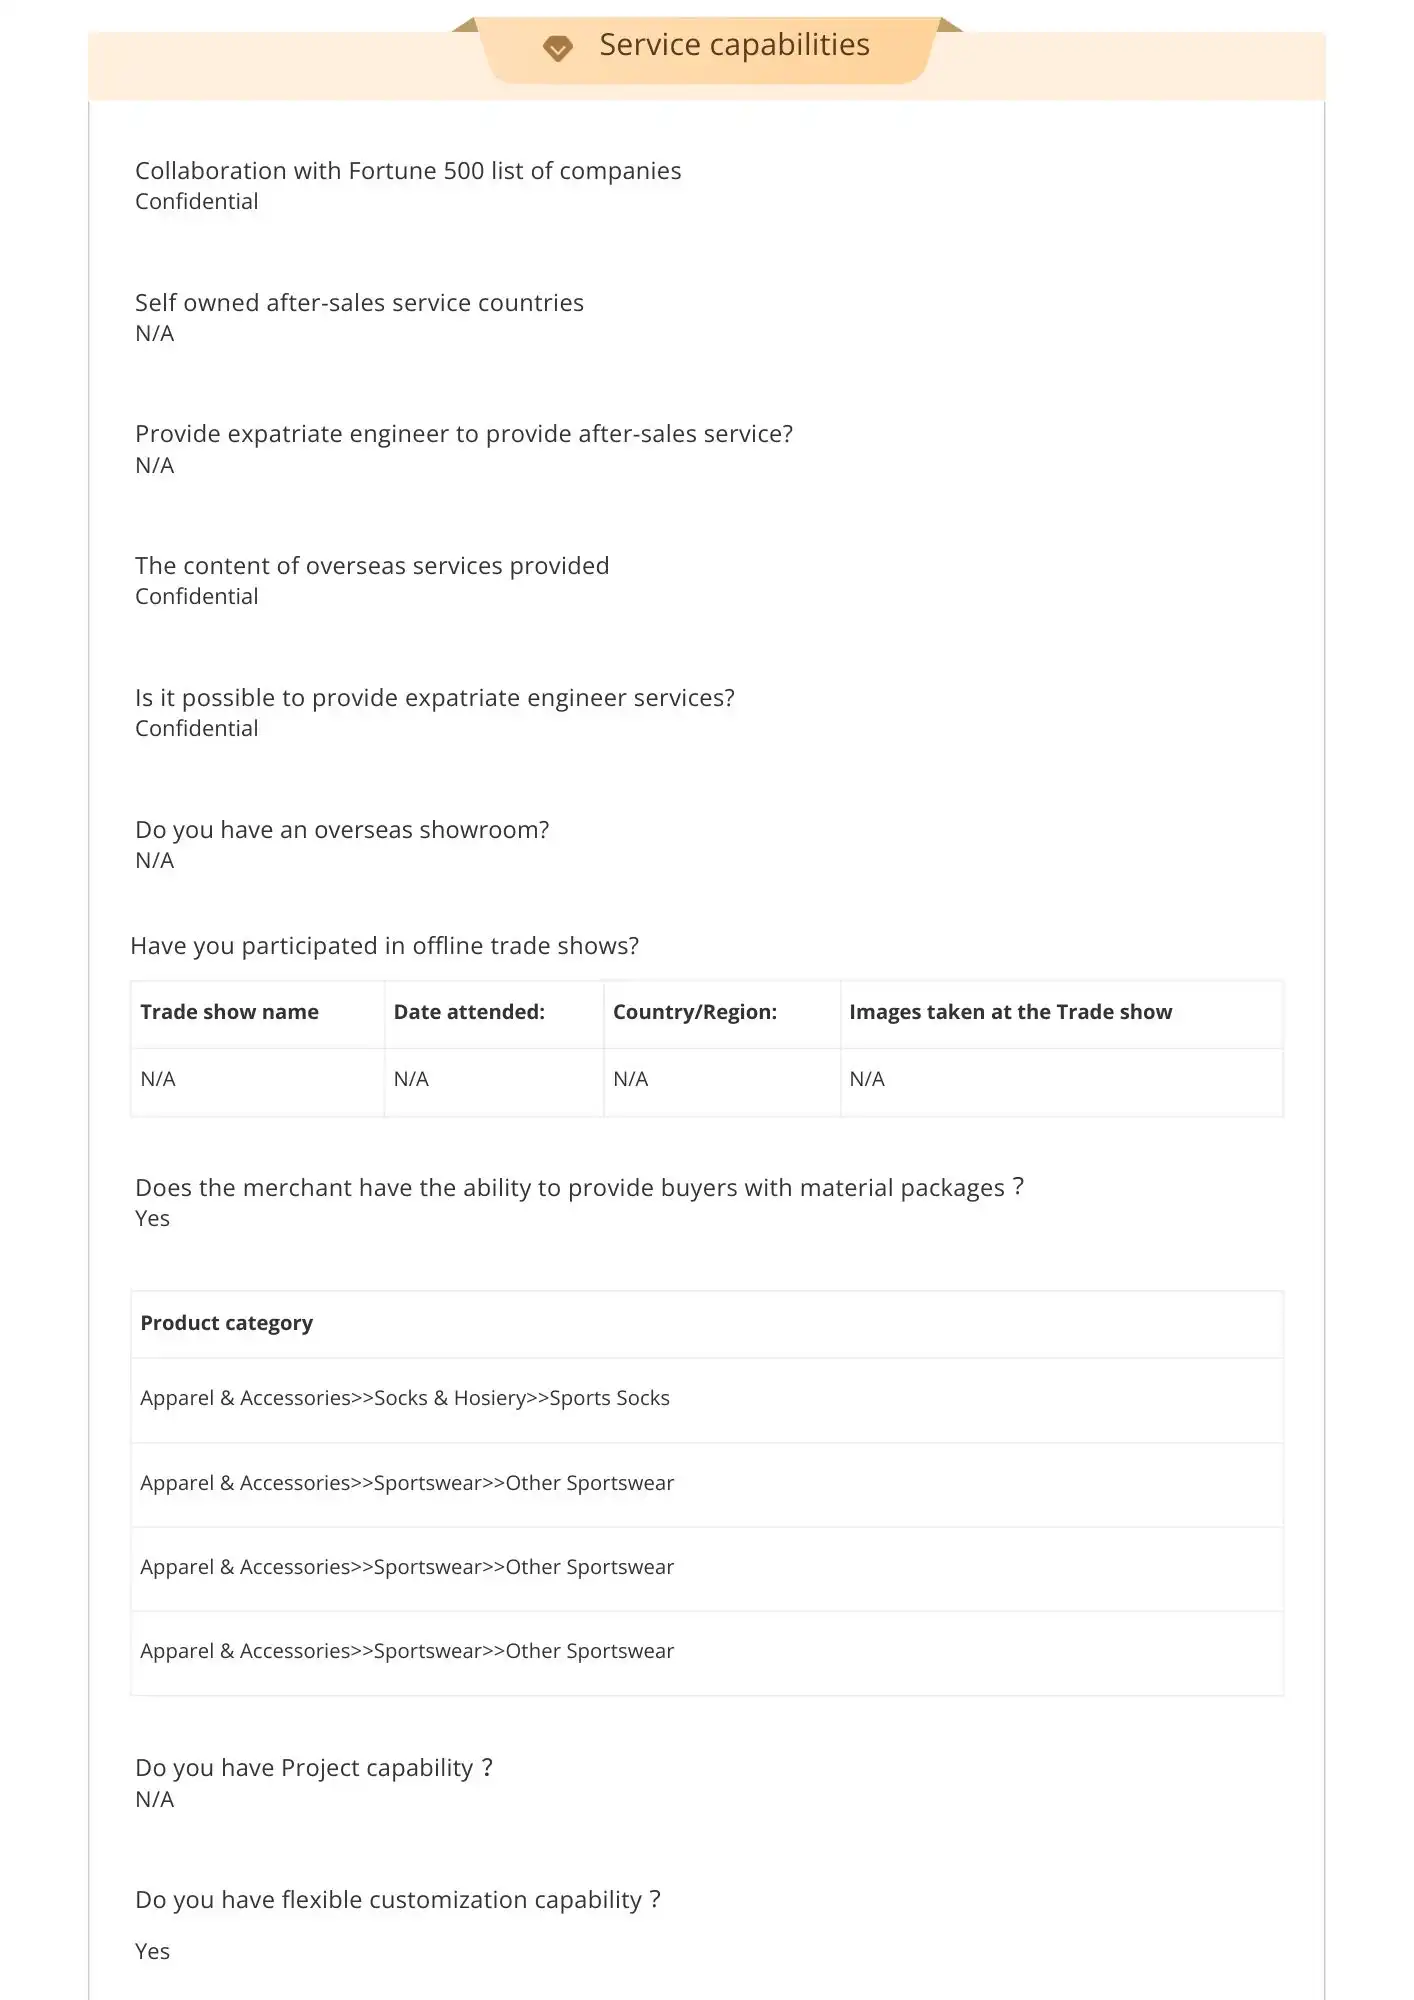Select the Fortune 500 collaboration question
1414x2000 pixels.
pyautogui.click(x=408, y=171)
